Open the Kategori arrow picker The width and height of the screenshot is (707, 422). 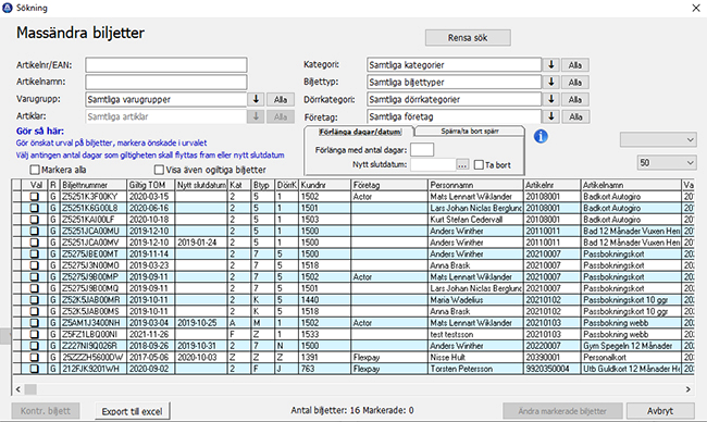[551, 65]
